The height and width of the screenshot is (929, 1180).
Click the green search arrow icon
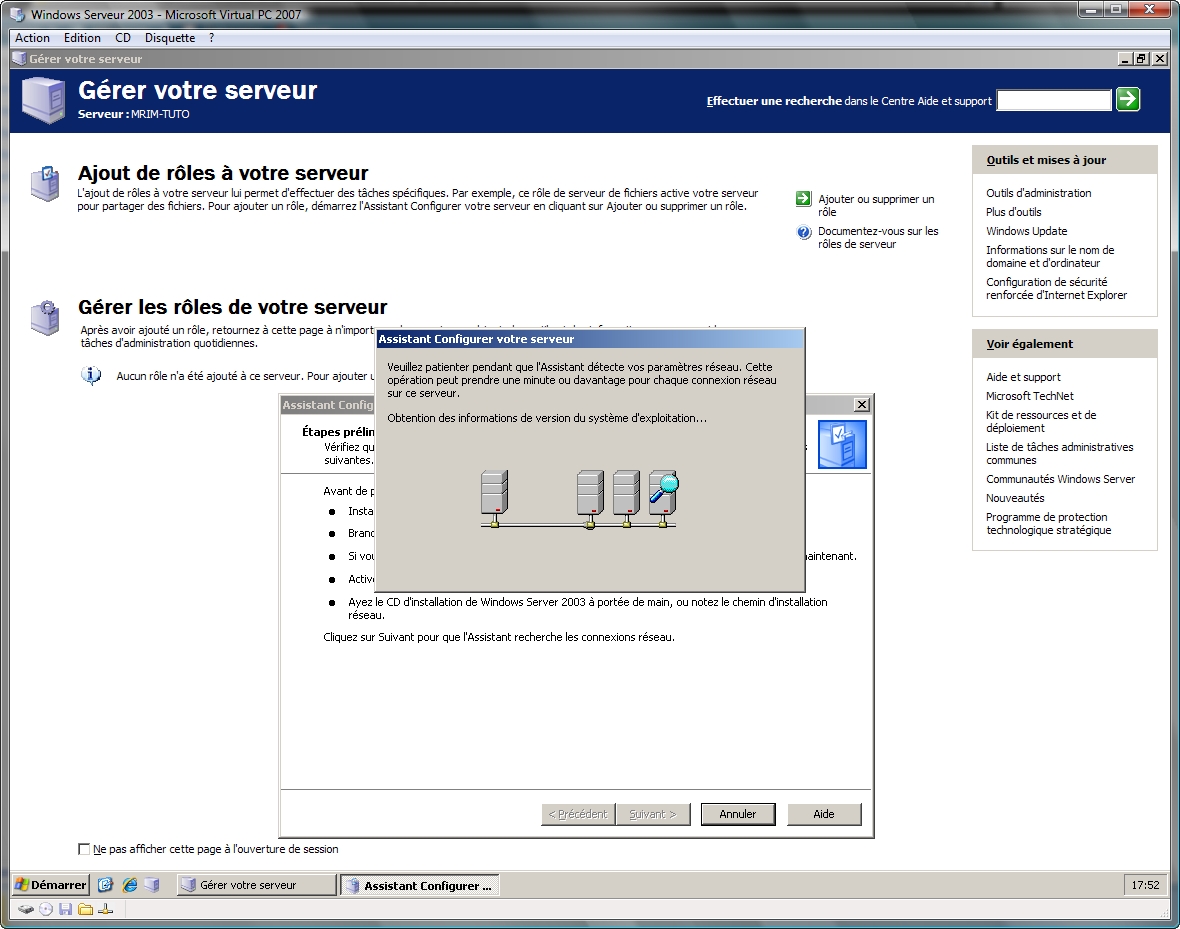[x=1127, y=99]
